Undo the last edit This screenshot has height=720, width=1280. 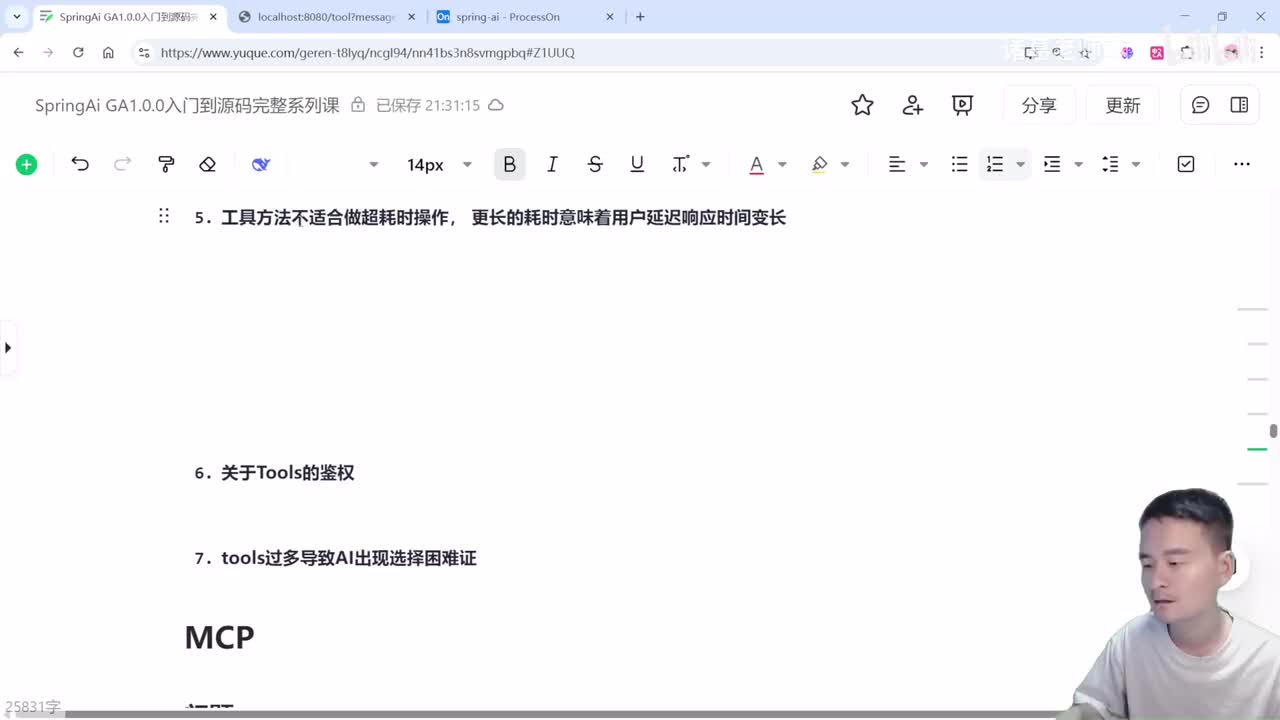point(80,164)
